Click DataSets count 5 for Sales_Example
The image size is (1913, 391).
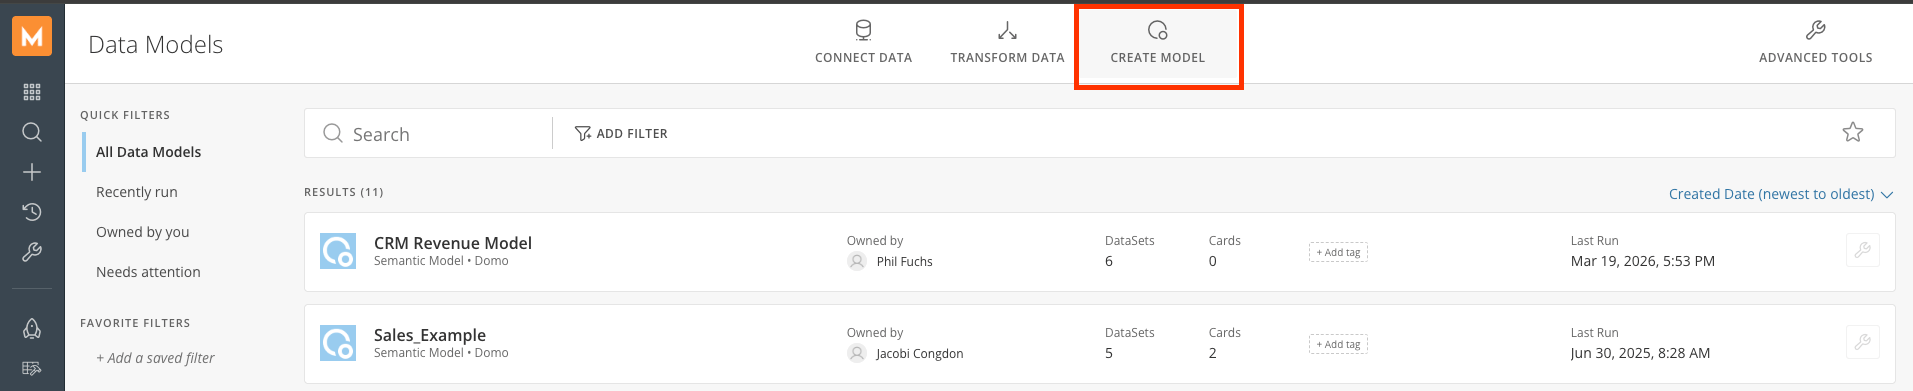point(1109,353)
